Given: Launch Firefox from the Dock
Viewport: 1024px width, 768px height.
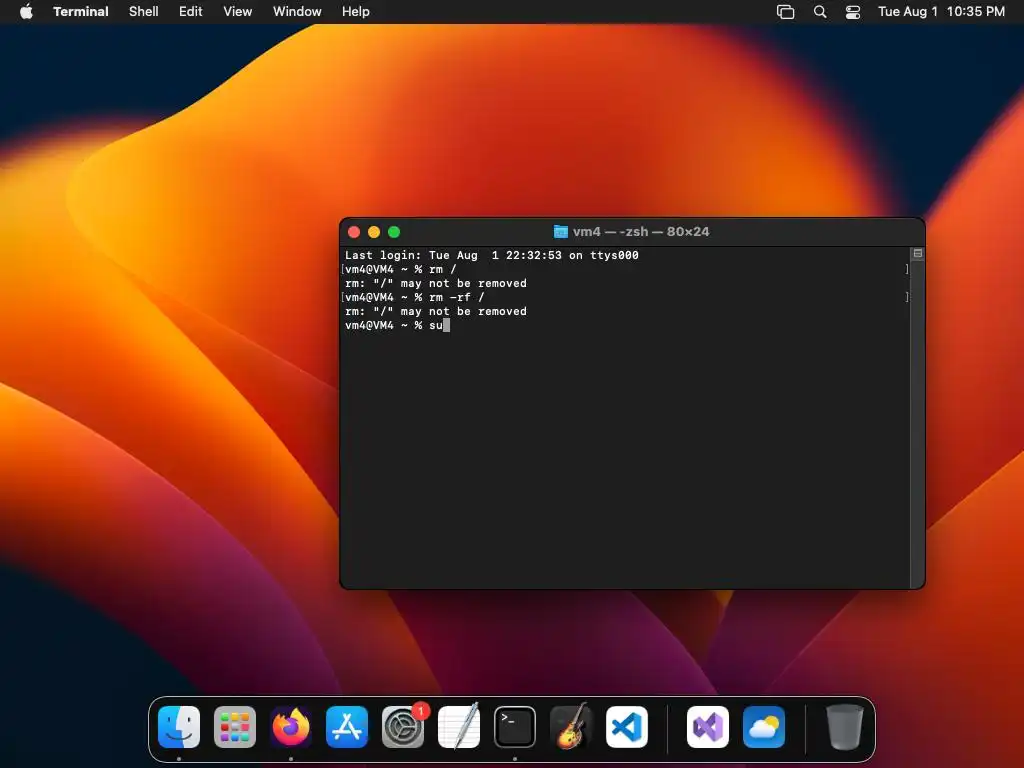Looking at the screenshot, I should (x=291, y=727).
